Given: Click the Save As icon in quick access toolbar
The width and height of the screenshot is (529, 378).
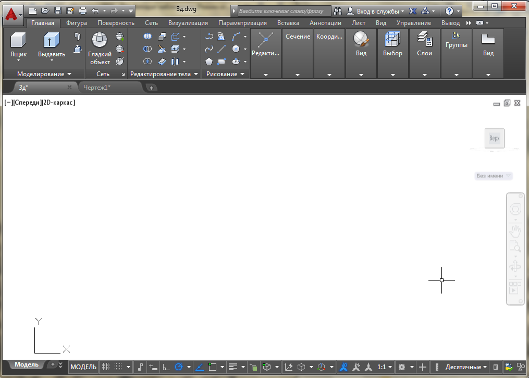Looking at the screenshot, I should (70, 11).
